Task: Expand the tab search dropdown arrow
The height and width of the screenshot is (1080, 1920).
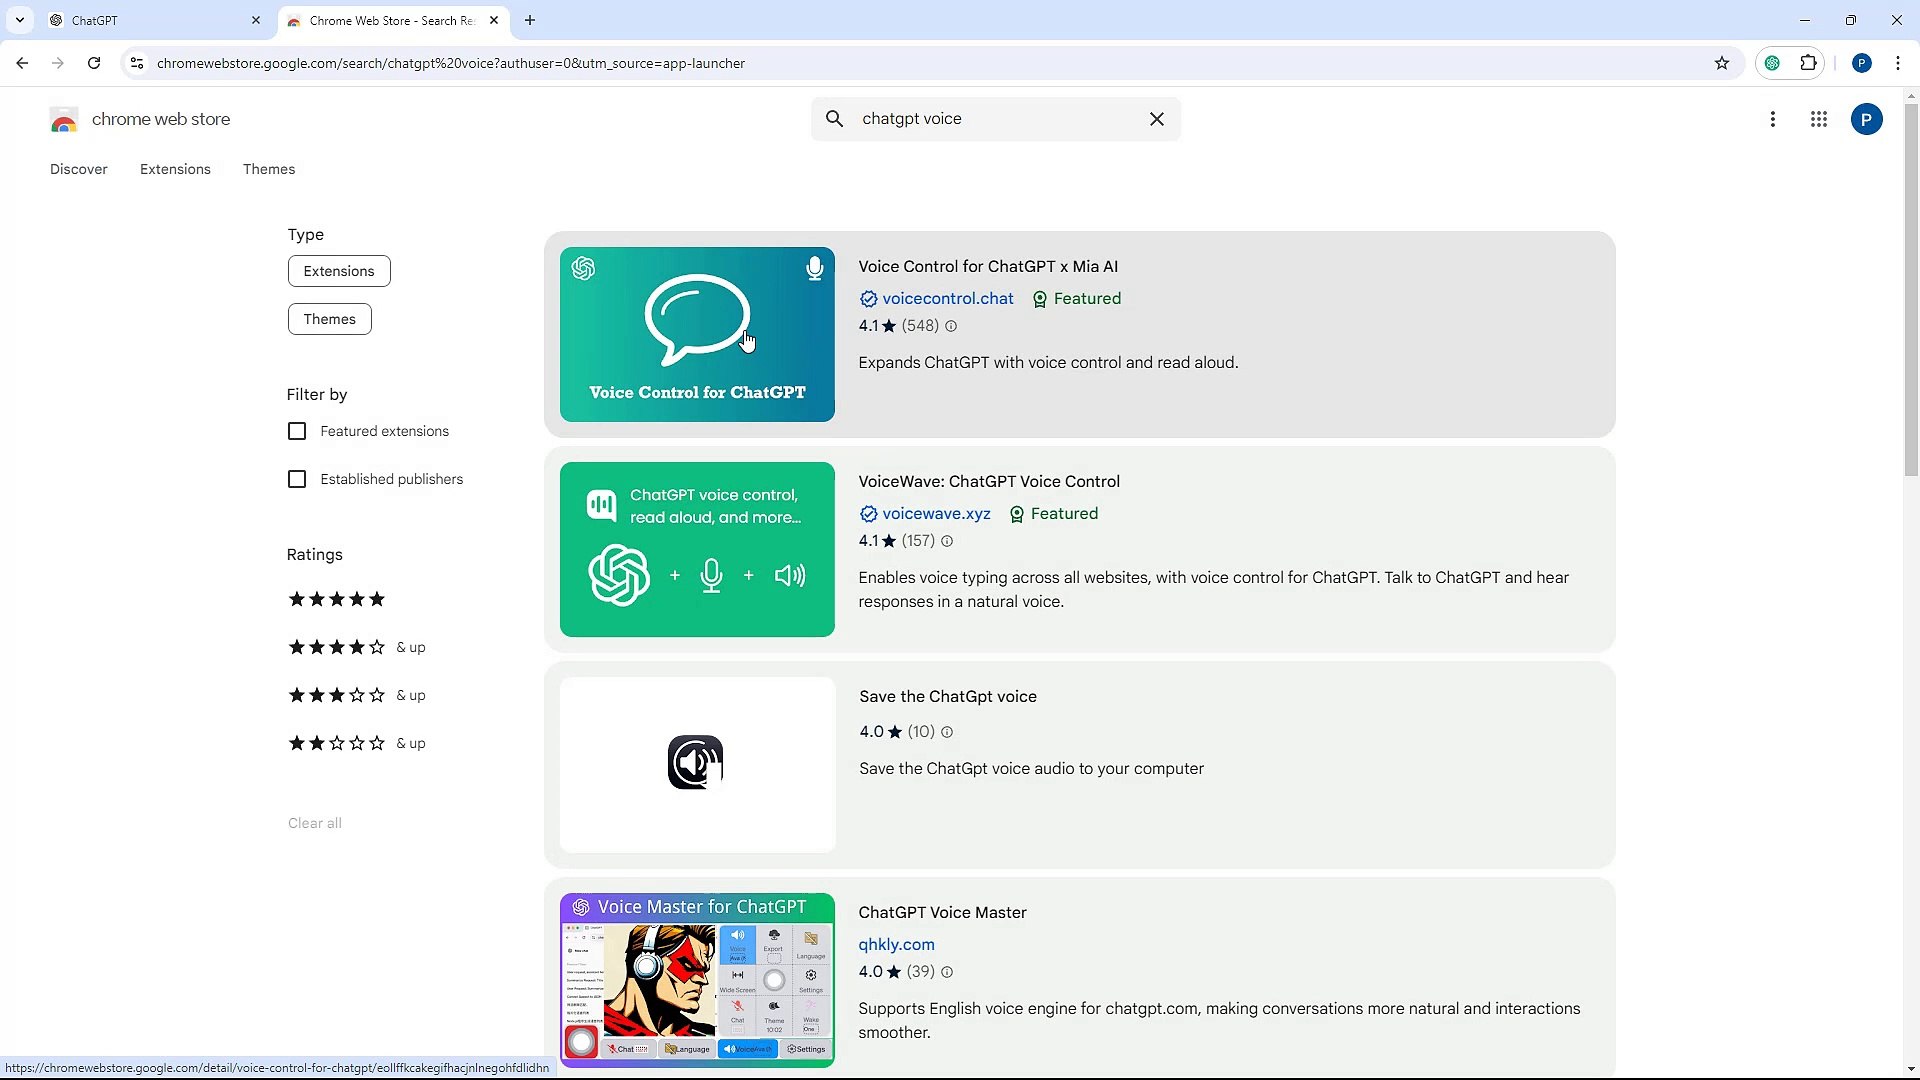Action: click(x=20, y=20)
